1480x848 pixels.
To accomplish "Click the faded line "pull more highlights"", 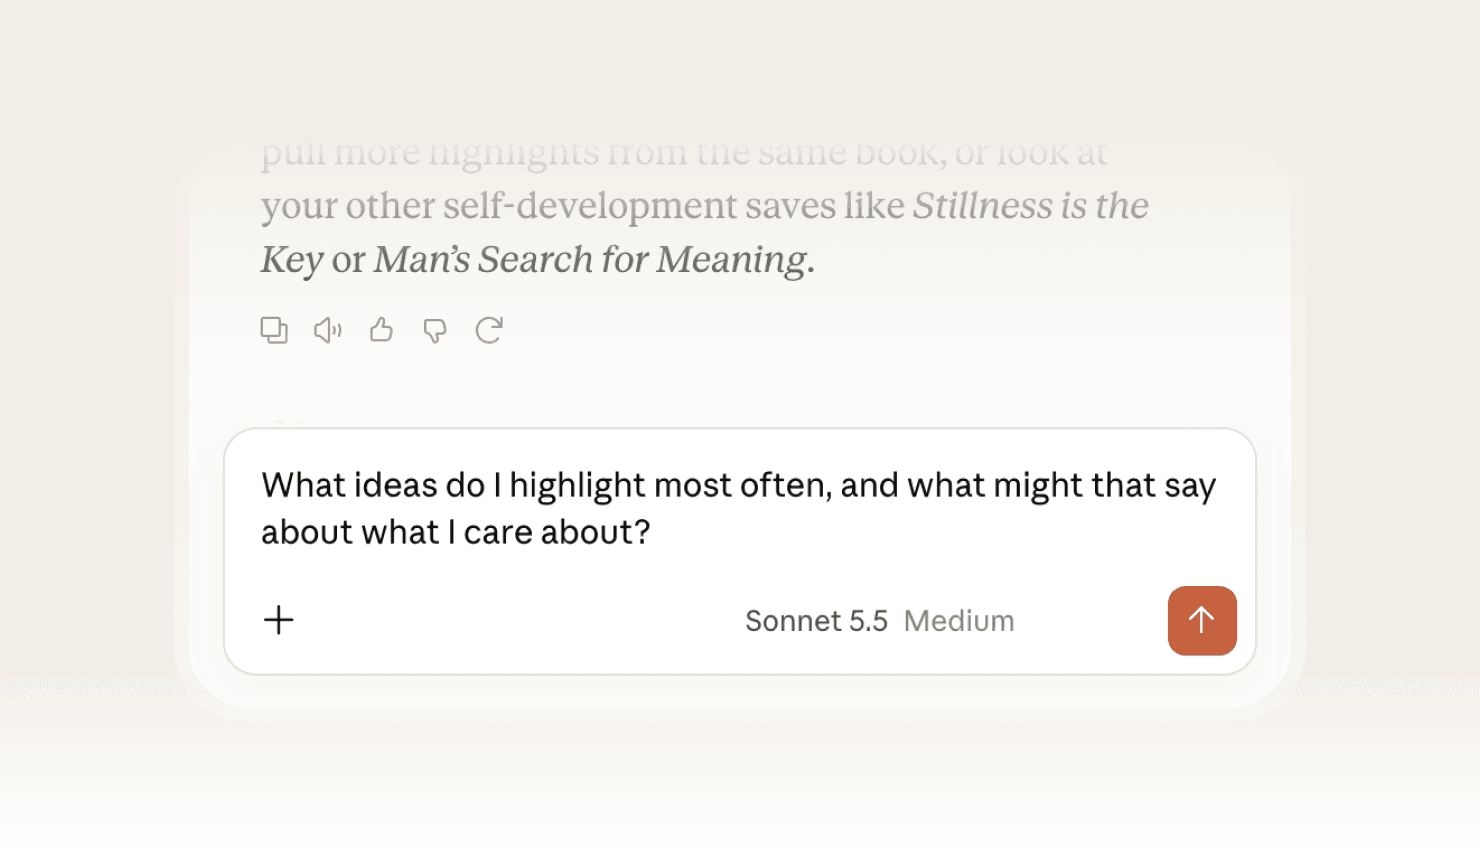I will [684, 153].
